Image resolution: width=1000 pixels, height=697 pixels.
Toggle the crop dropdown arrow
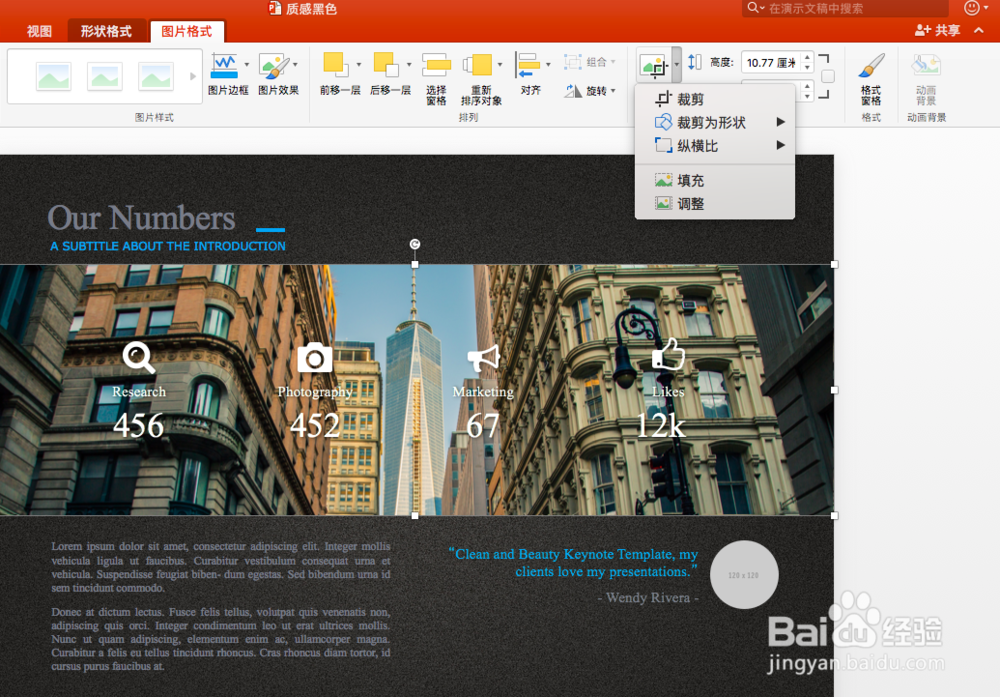[677, 64]
